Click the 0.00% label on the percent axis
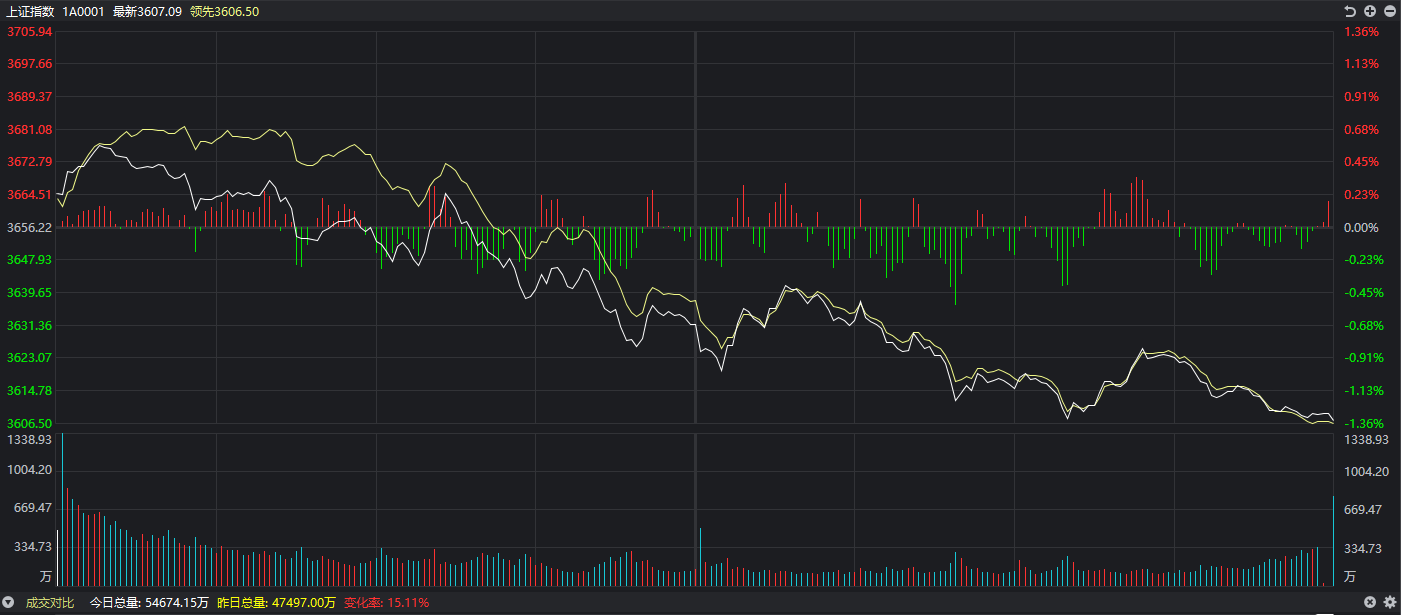 point(1361,227)
